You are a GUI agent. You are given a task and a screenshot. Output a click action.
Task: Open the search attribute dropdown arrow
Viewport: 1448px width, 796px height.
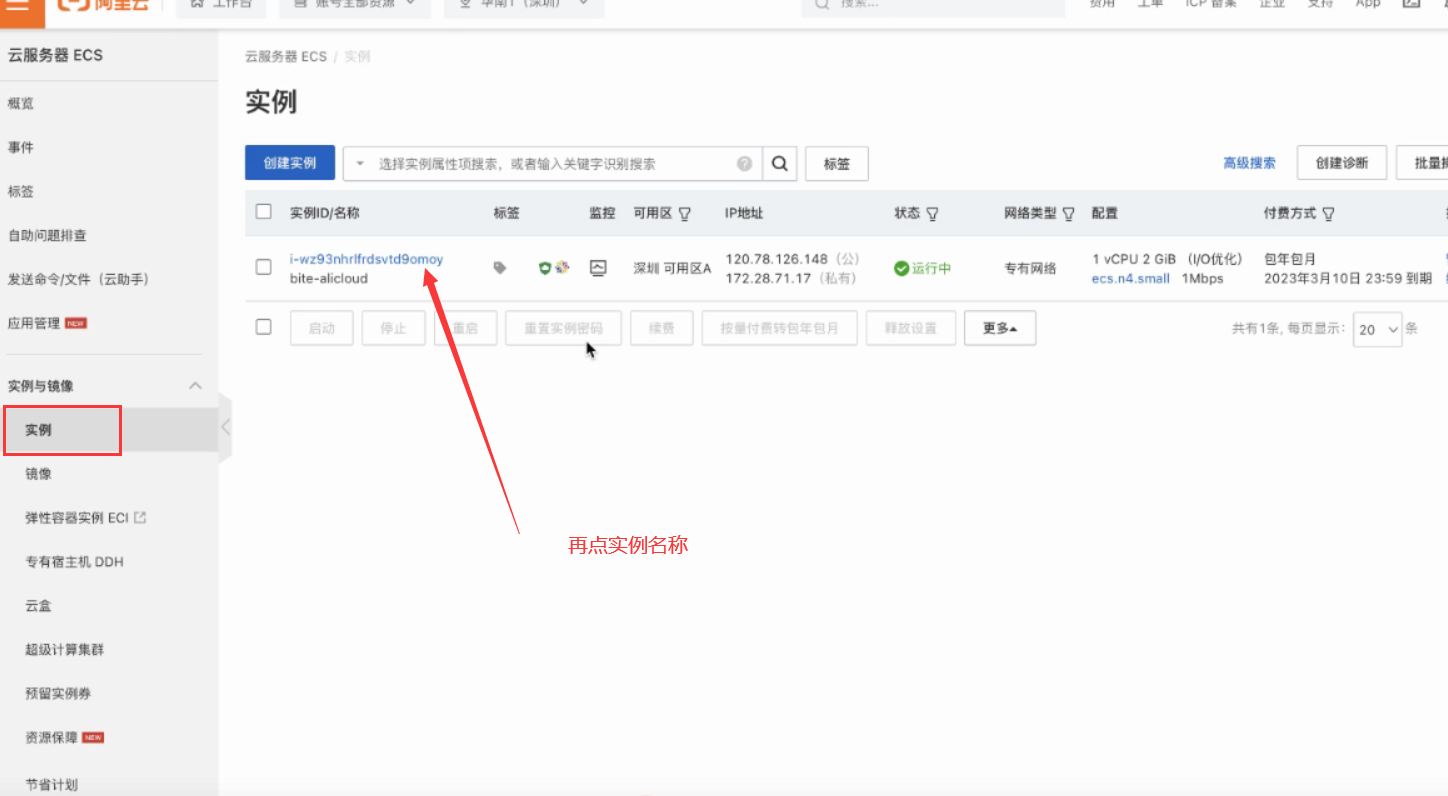pos(360,164)
